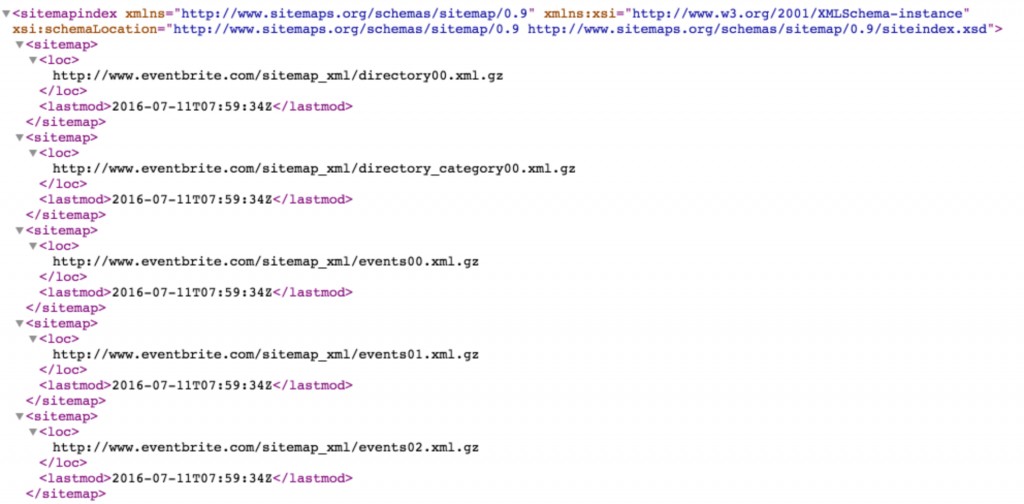Collapse sitemap node containing events00.xml.gz
1024x504 pixels.
20,230
